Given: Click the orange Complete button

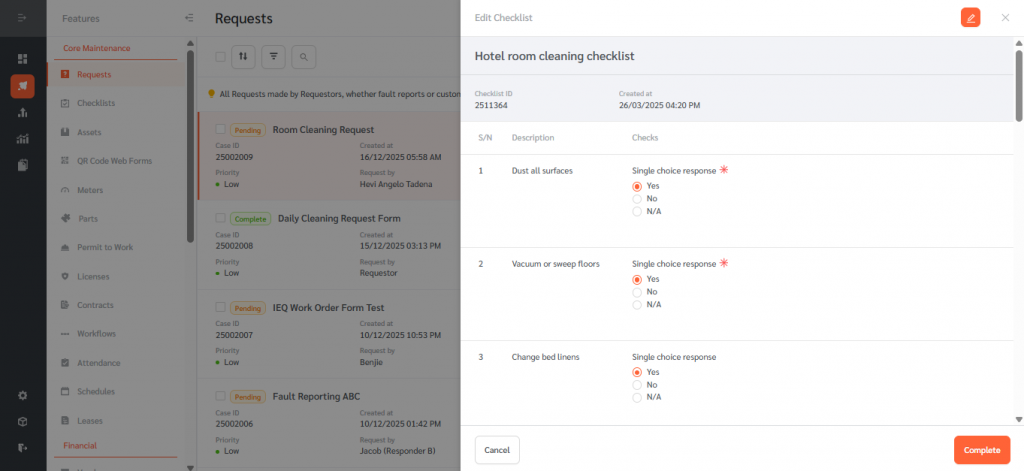Looking at the screenshot, I should pos(981,450).
